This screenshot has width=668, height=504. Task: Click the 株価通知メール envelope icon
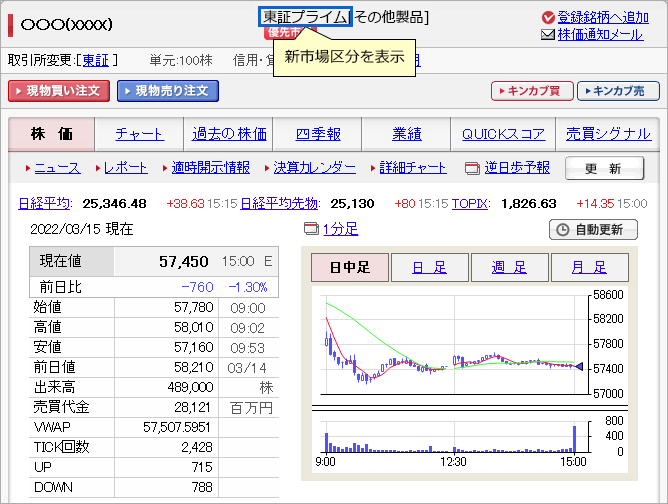click(x=548, y=35)
